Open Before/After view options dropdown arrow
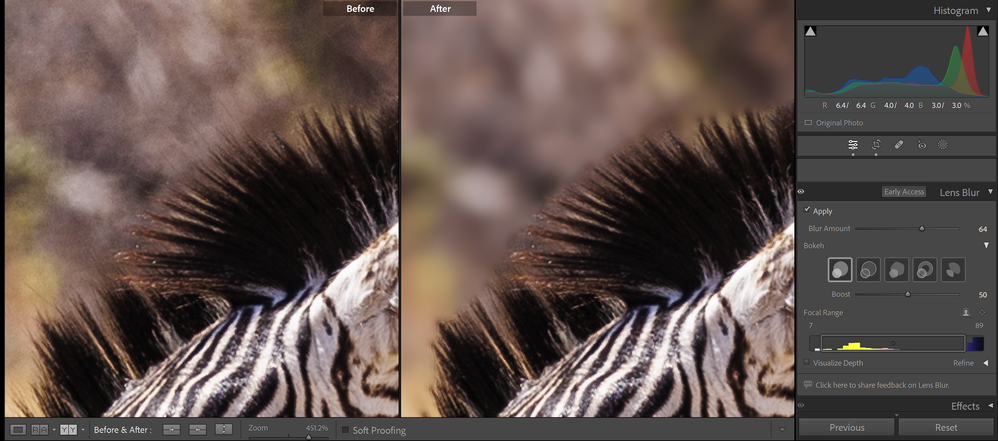 pyautogui.click(x=83, y=430)
